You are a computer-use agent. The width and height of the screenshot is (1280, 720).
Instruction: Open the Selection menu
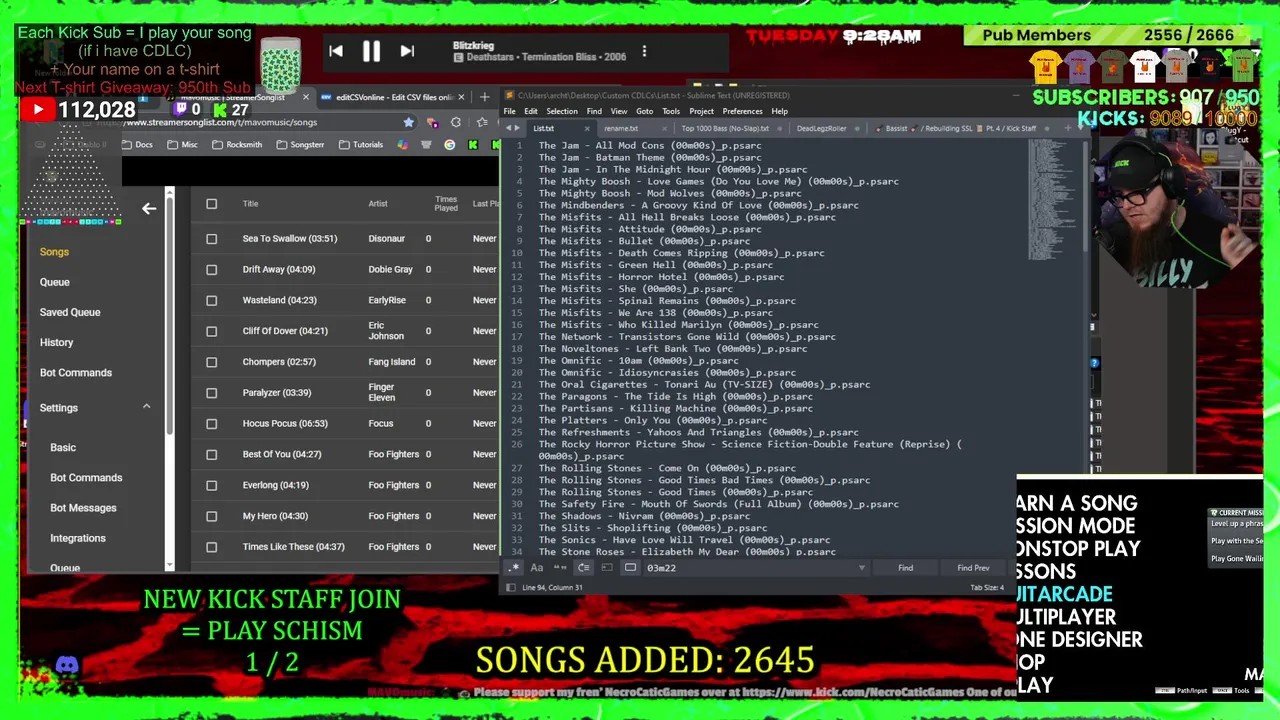pyautogui.click(x=561, y=111)
